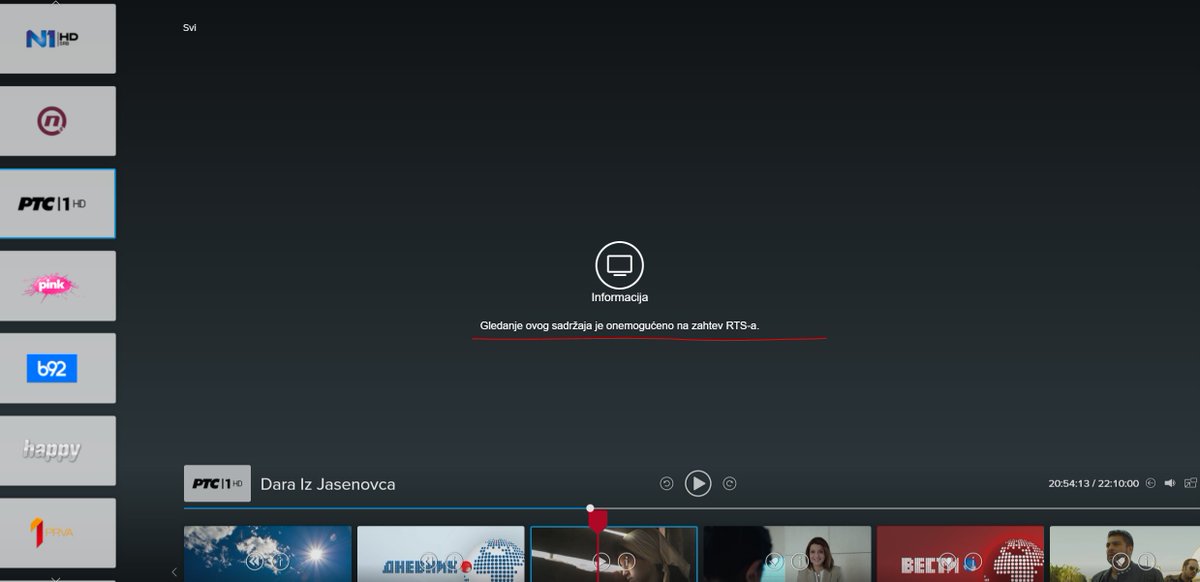Click the TV icon above Informacija
The height and width of the screenshot is (582, 1200).
(620, 265)
